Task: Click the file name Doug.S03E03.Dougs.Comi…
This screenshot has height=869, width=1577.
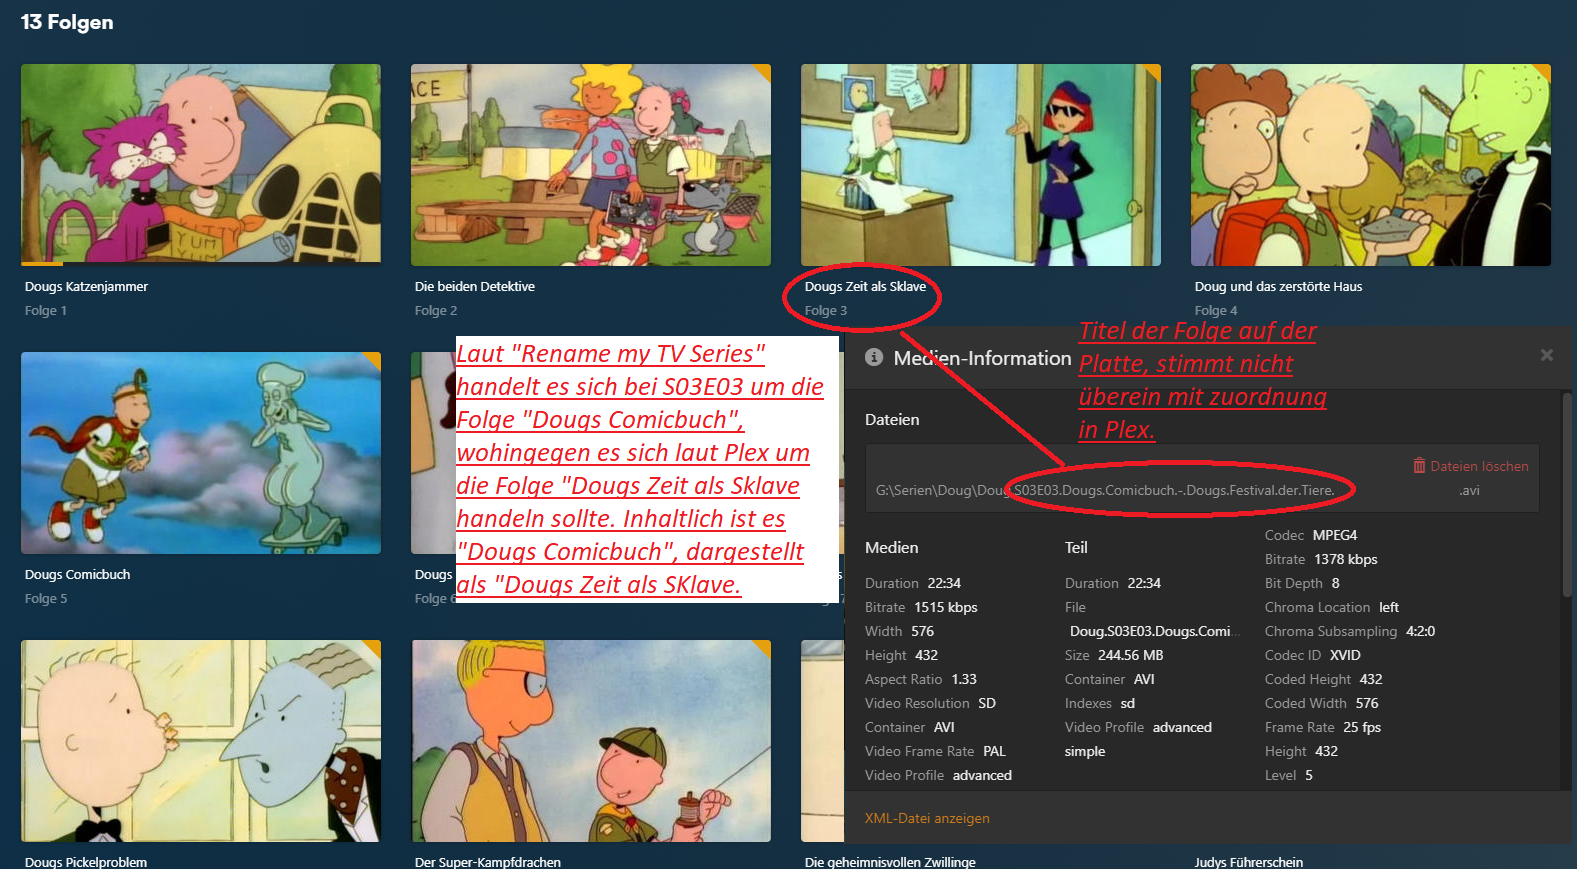Action: pos(1154,631)
